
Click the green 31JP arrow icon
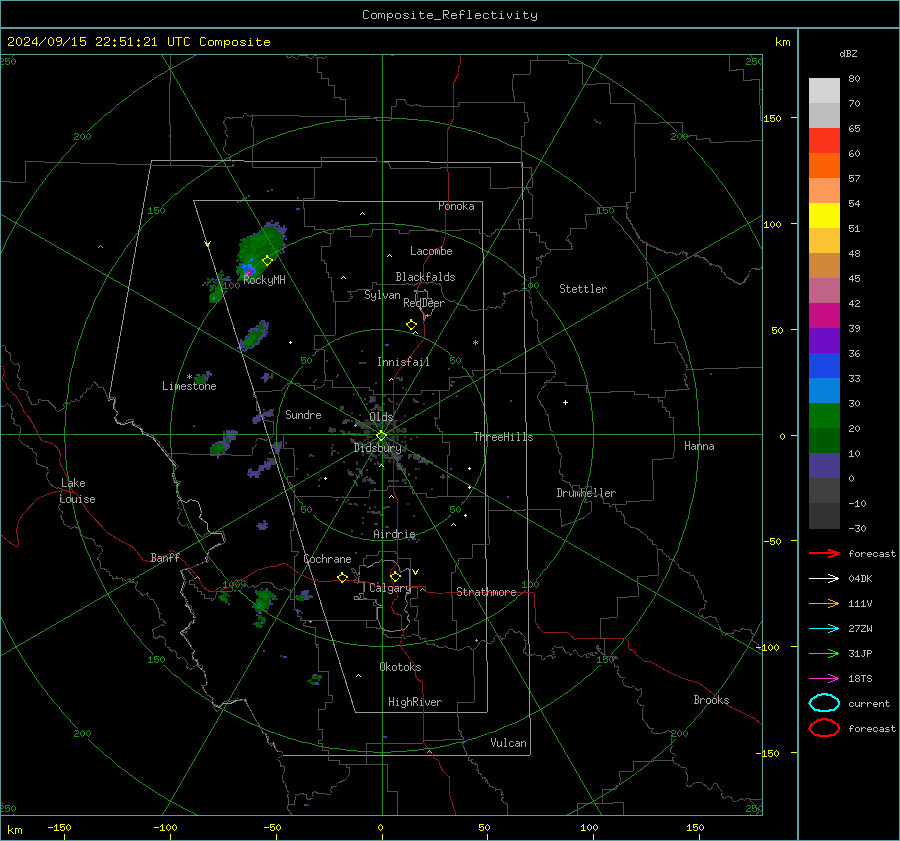824,653
